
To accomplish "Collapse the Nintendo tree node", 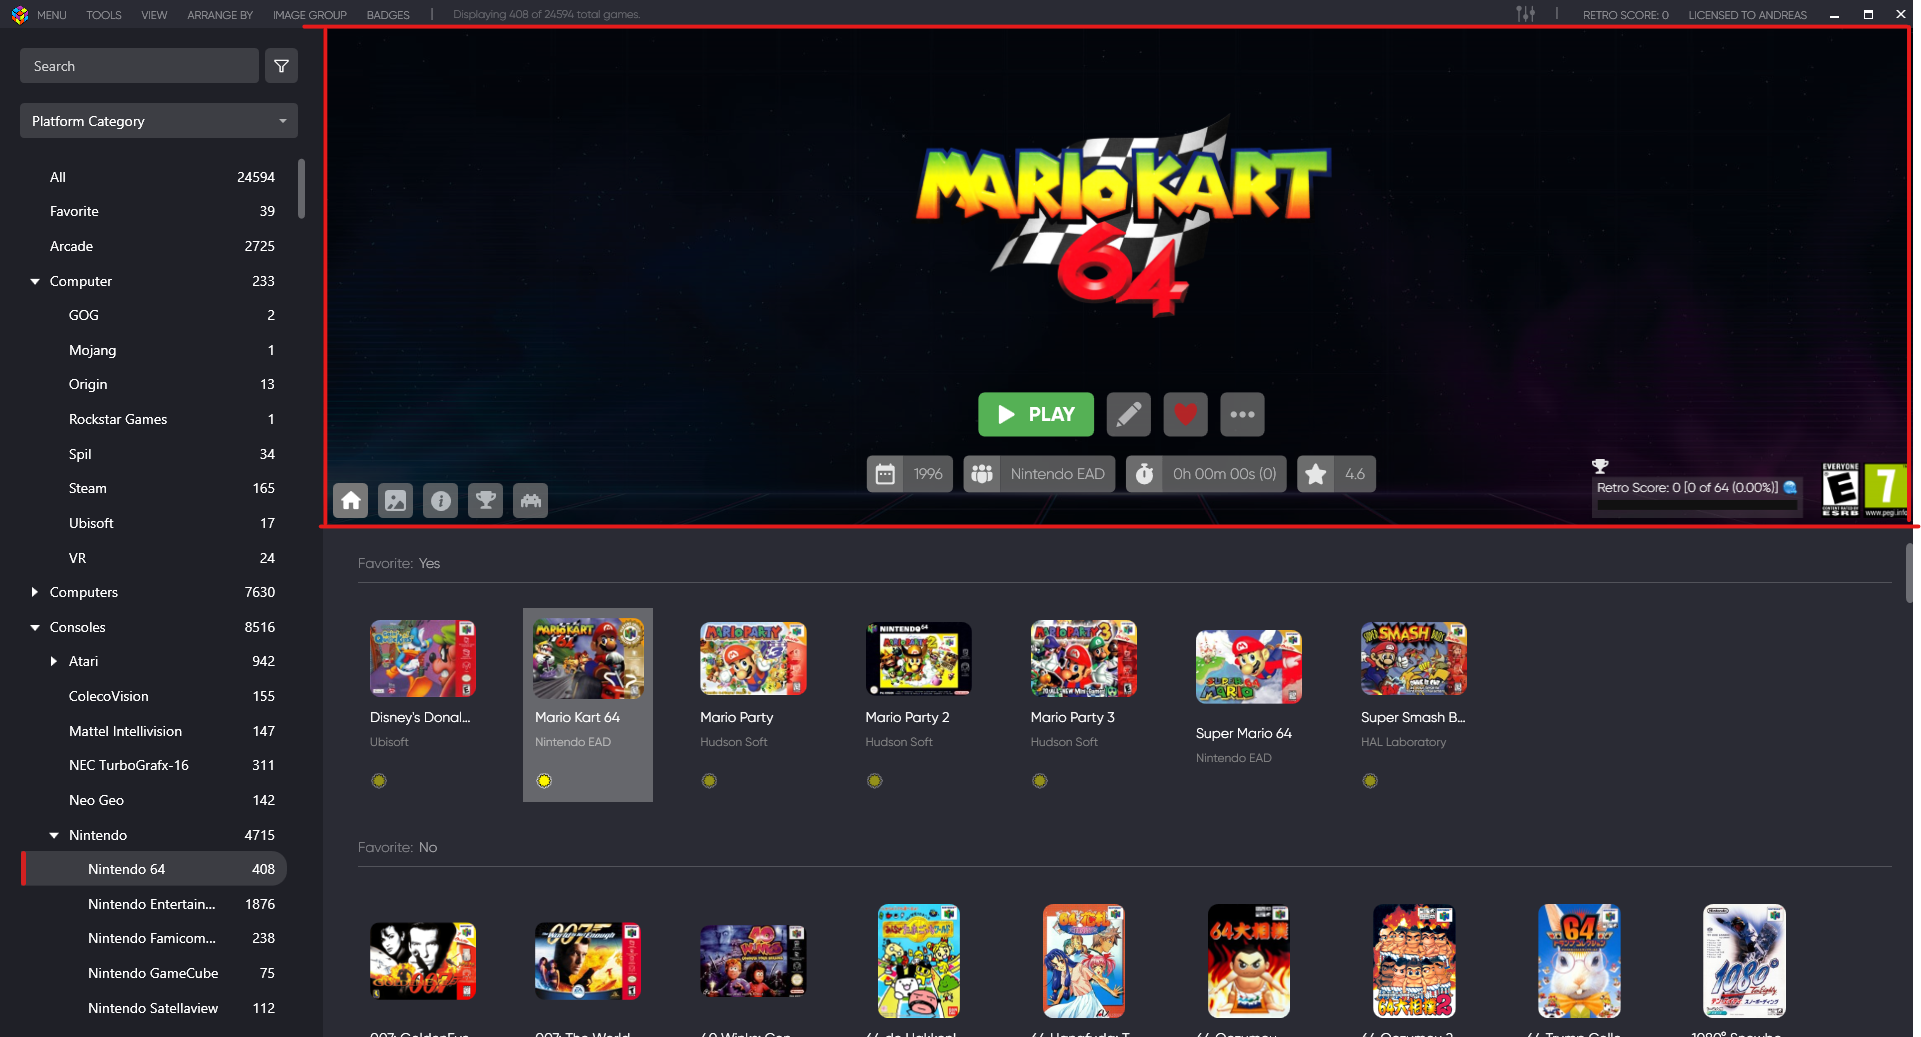I will click(x=54, y=836).
